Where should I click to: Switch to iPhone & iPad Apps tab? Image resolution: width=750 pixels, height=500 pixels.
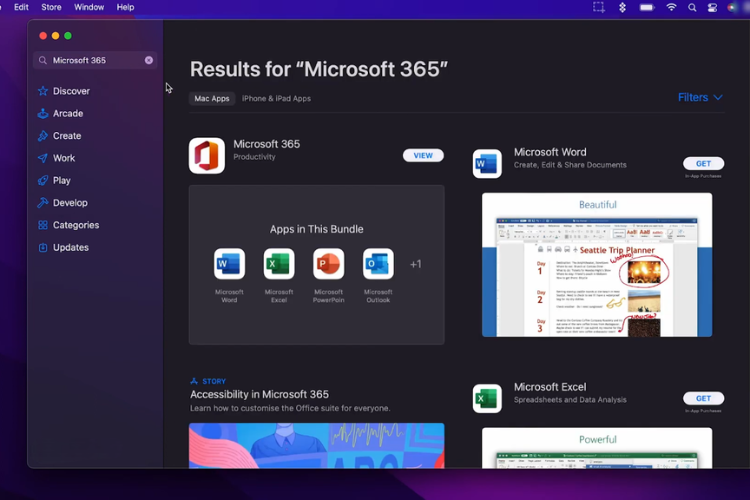pos(276,99)
